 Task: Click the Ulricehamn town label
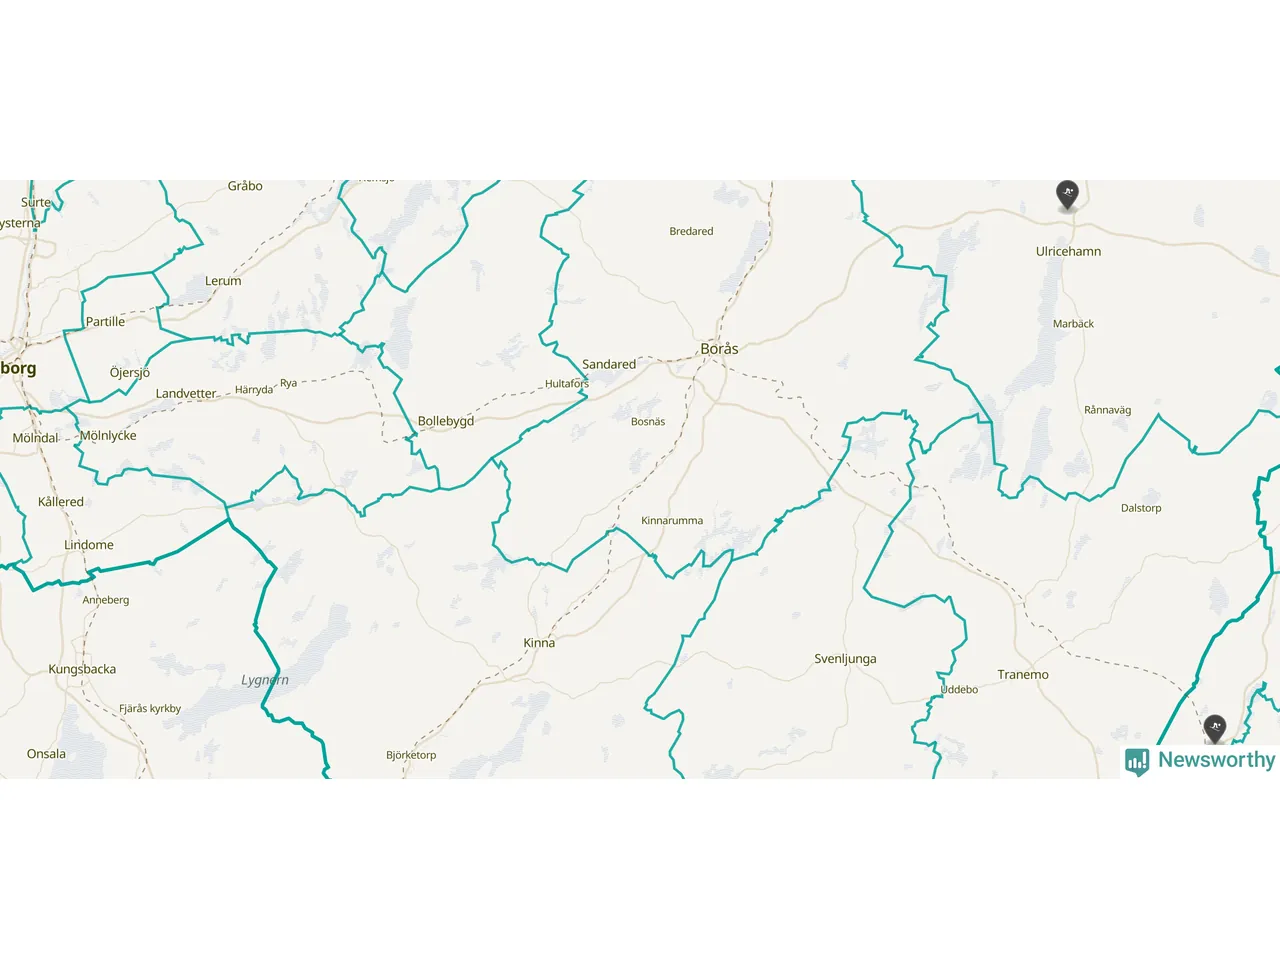[1068, 252]
